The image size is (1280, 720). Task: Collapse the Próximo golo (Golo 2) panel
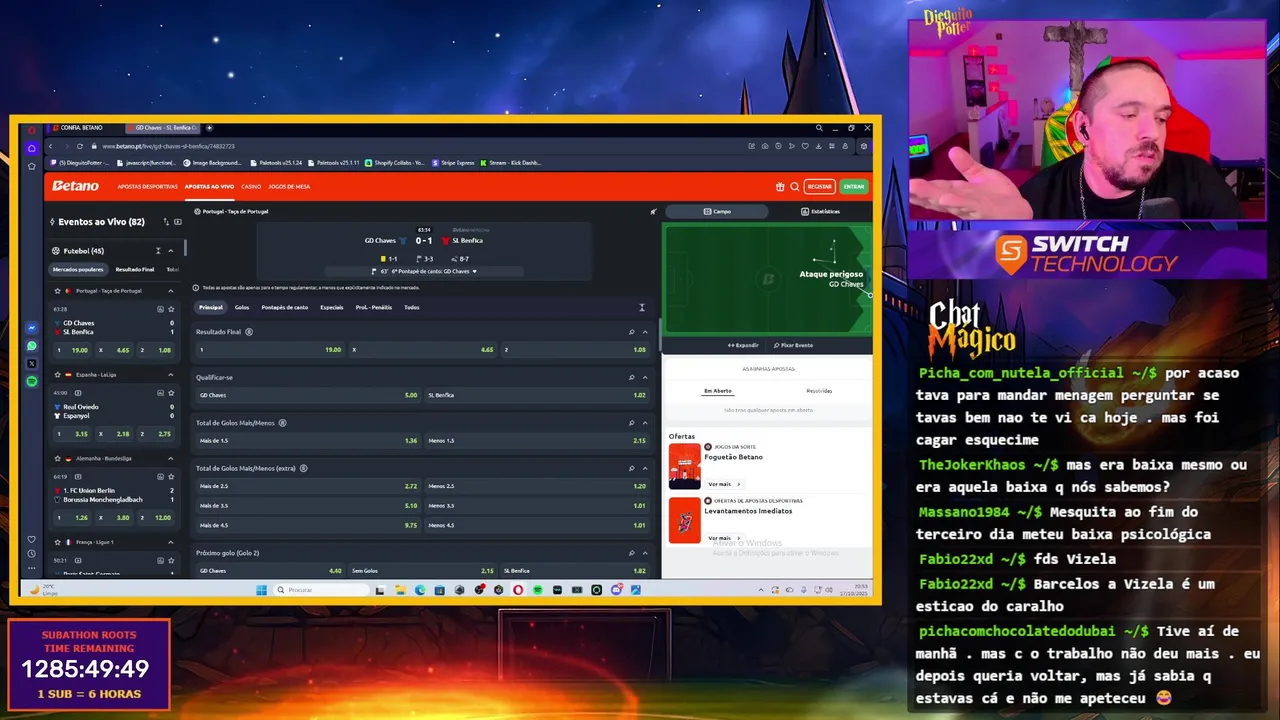pyautogui.click(x=645, y=553)
